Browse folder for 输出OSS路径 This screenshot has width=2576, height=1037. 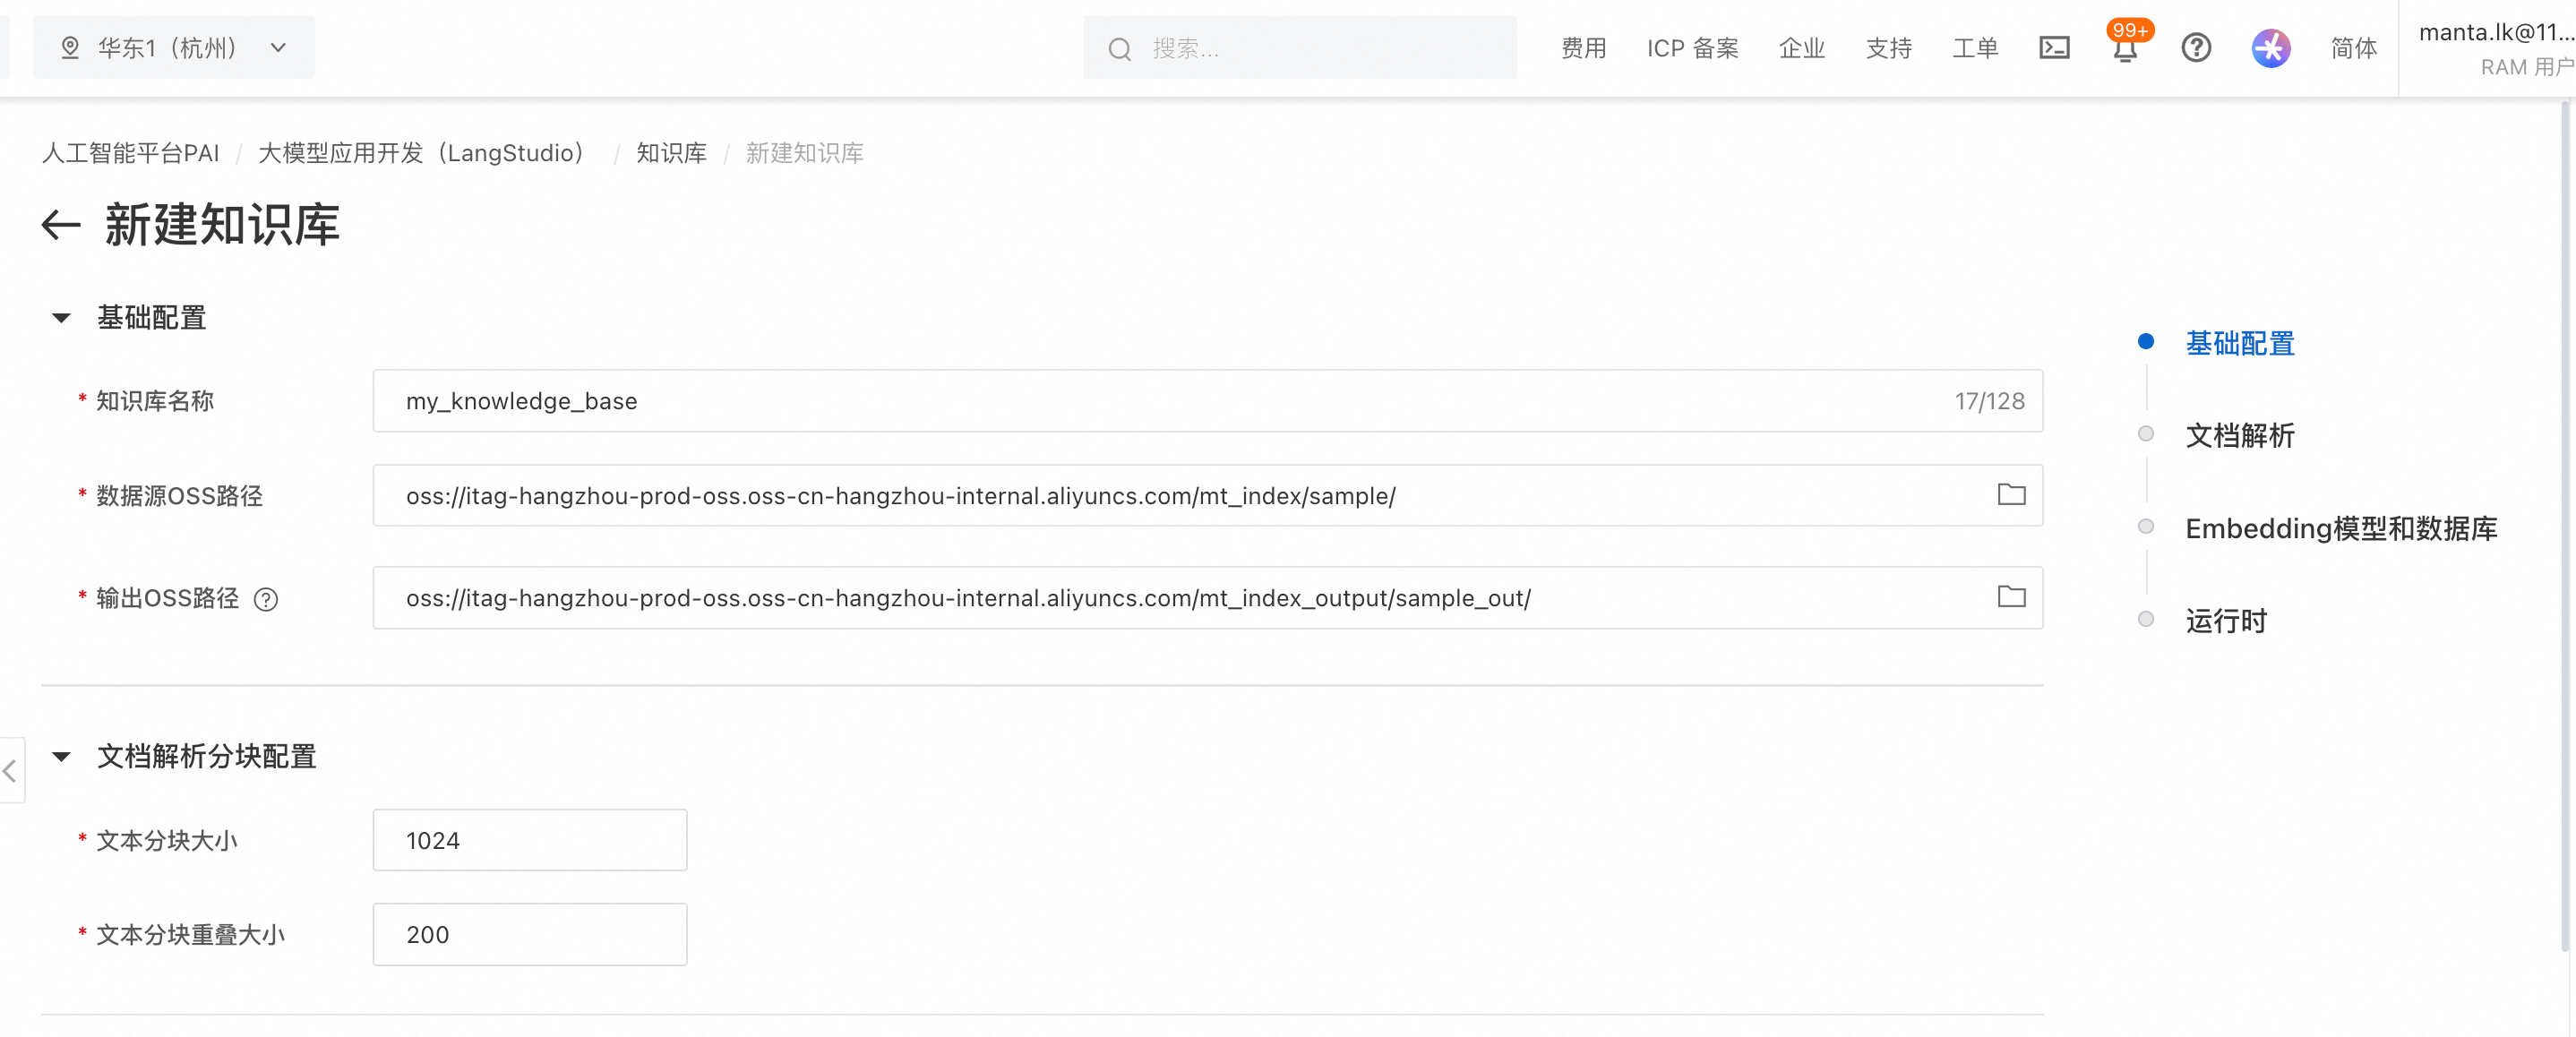[2011, 597]
